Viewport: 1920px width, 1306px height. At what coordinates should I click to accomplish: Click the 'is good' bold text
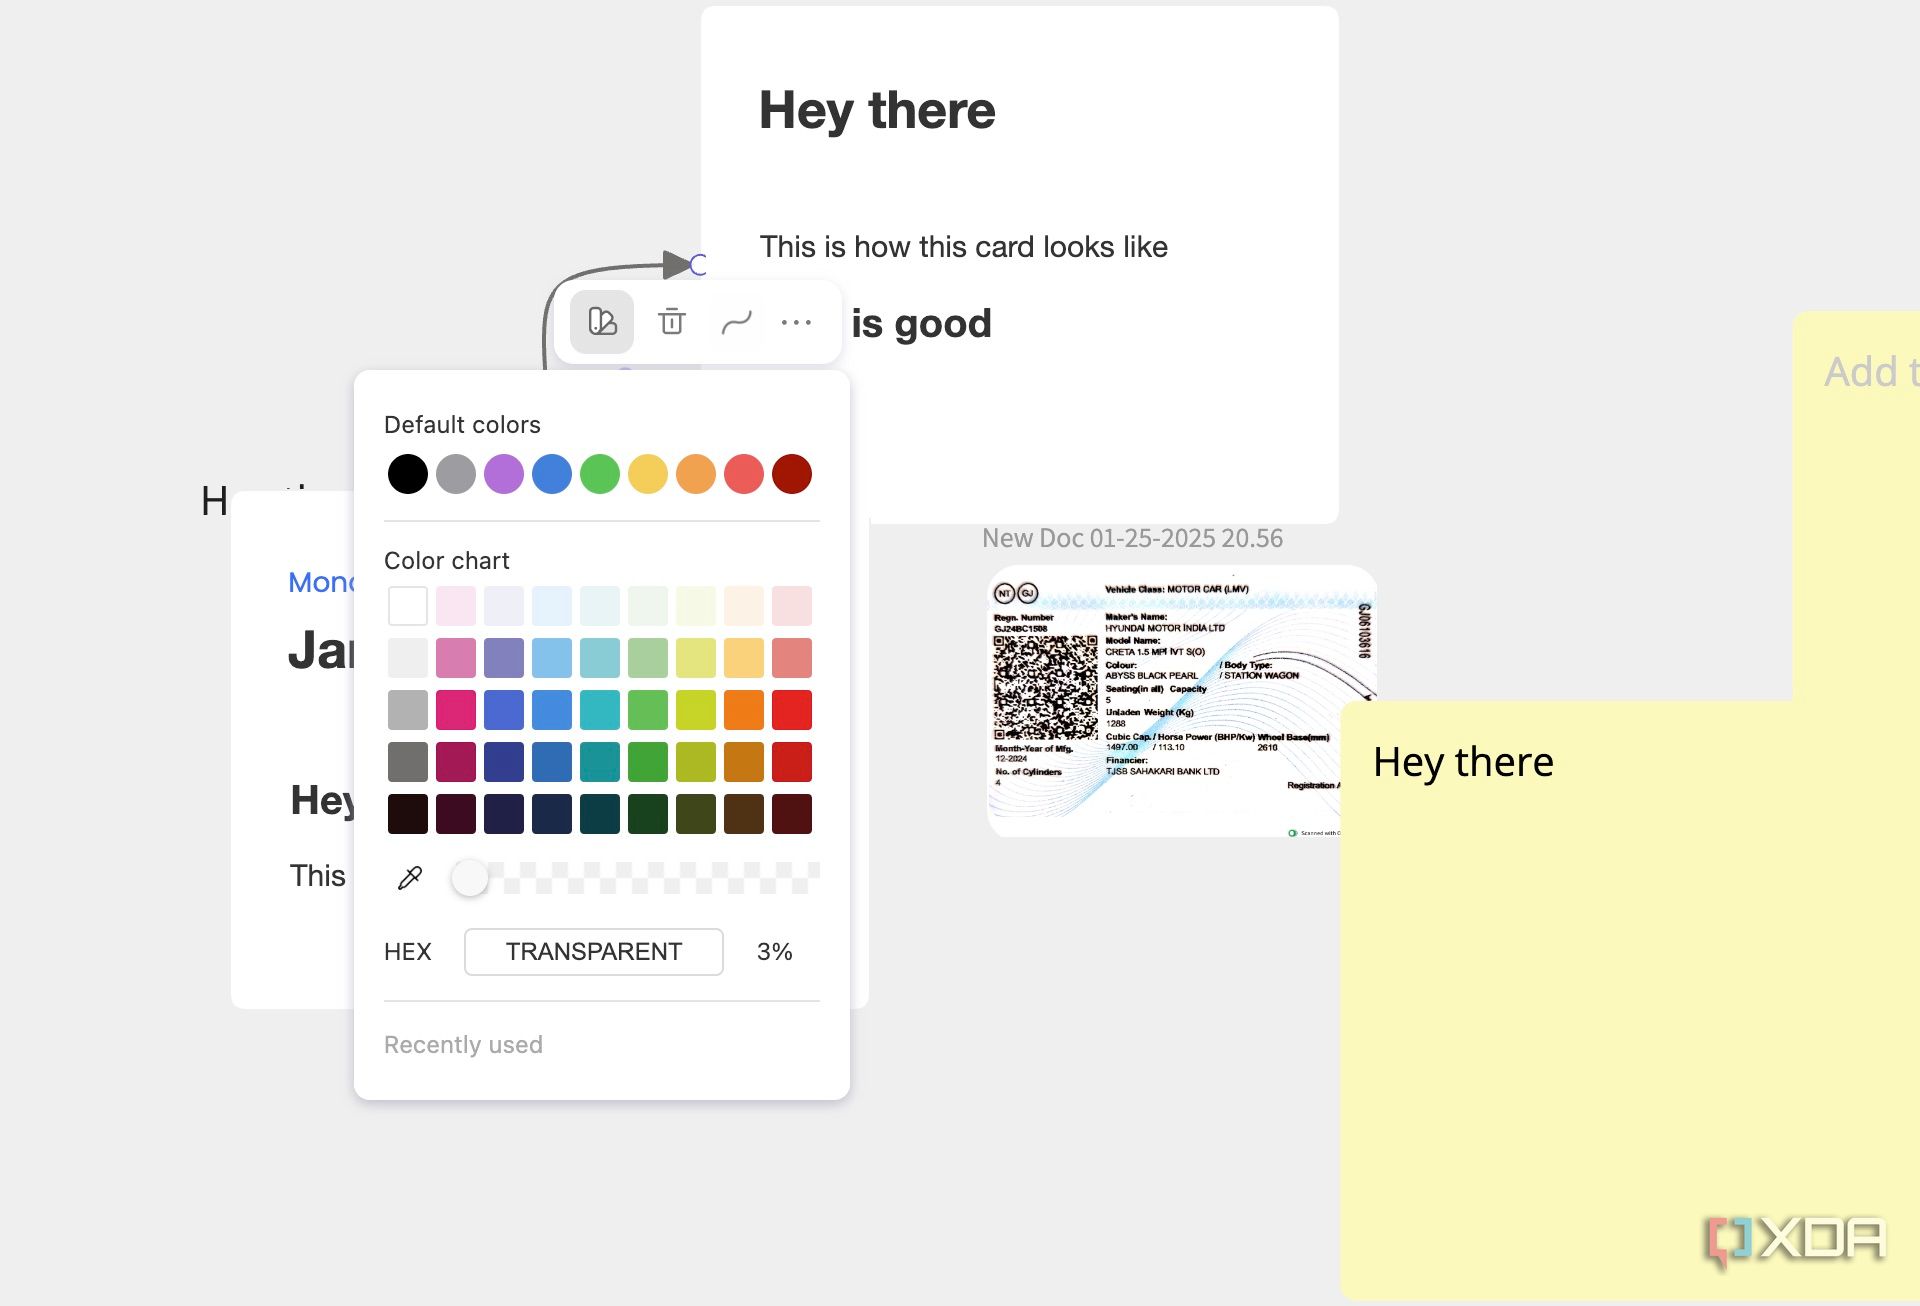[921, 323]
